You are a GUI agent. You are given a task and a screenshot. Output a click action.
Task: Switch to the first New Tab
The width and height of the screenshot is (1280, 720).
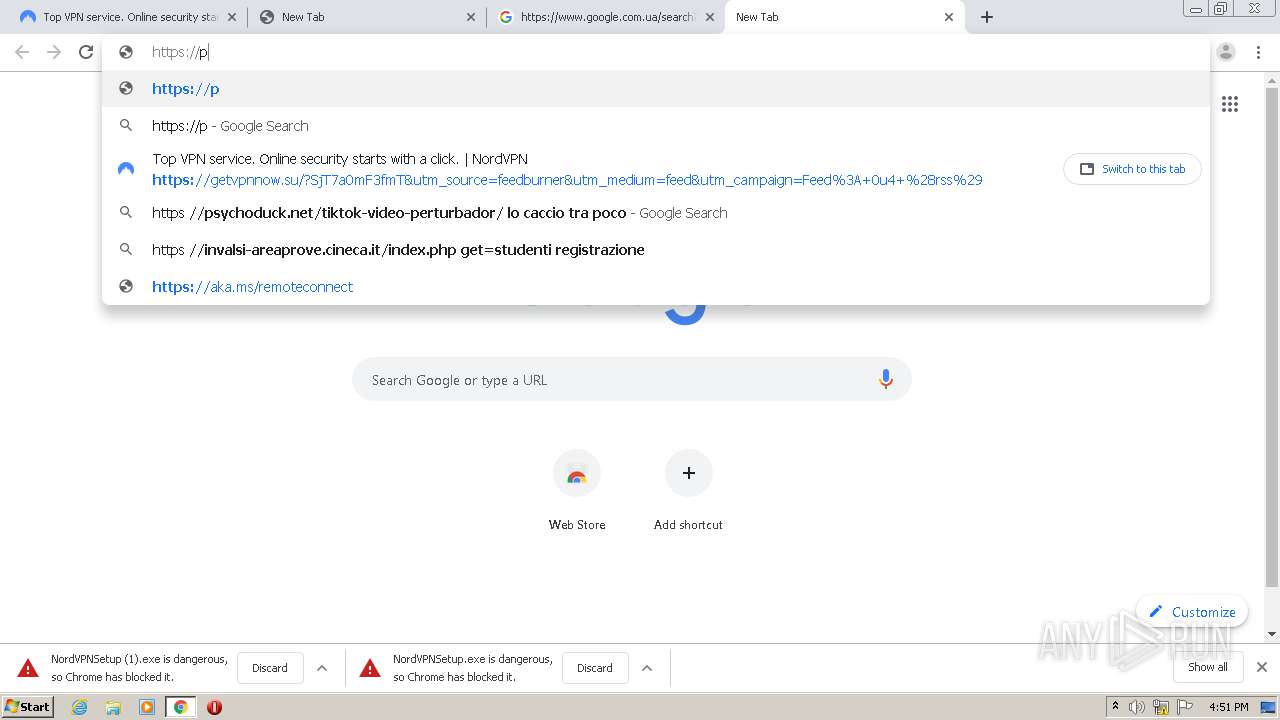click(367, 17)
